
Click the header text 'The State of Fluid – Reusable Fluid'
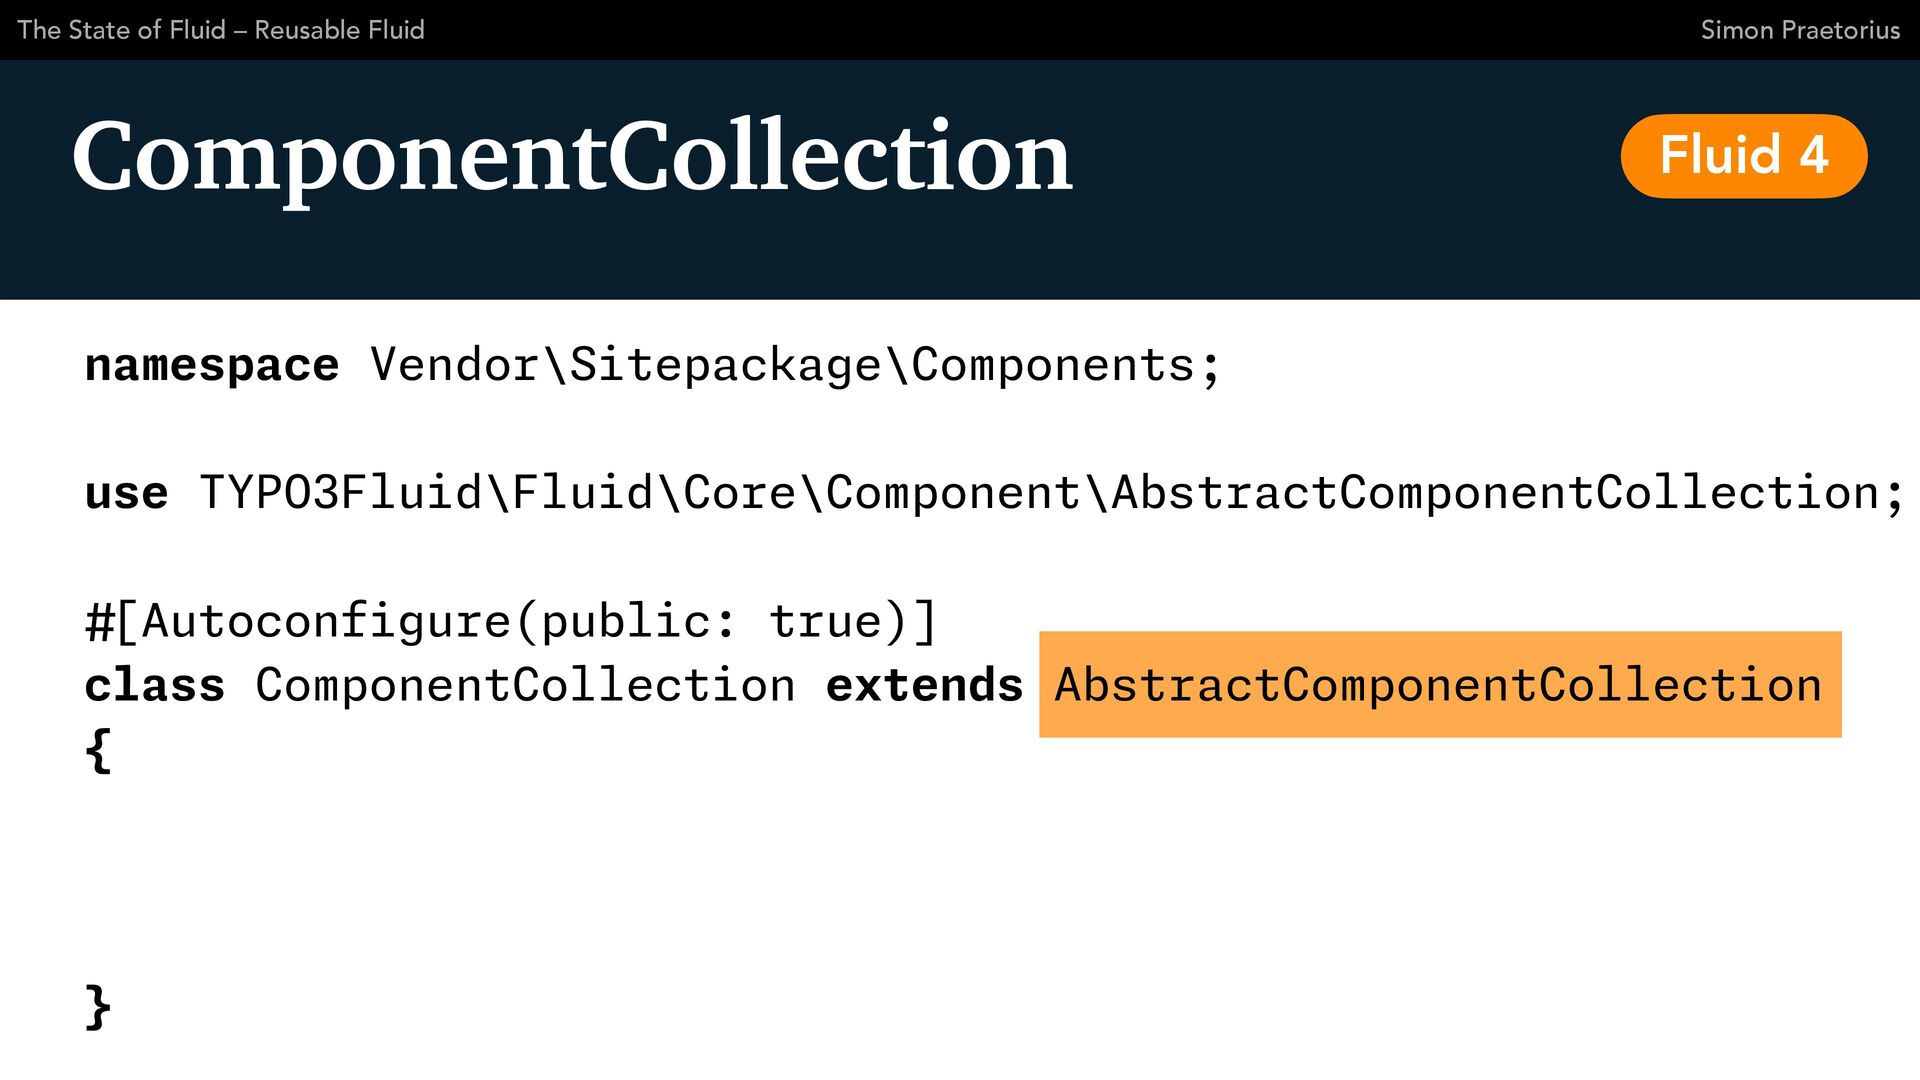pyautogui.click(x=221, y=30)
